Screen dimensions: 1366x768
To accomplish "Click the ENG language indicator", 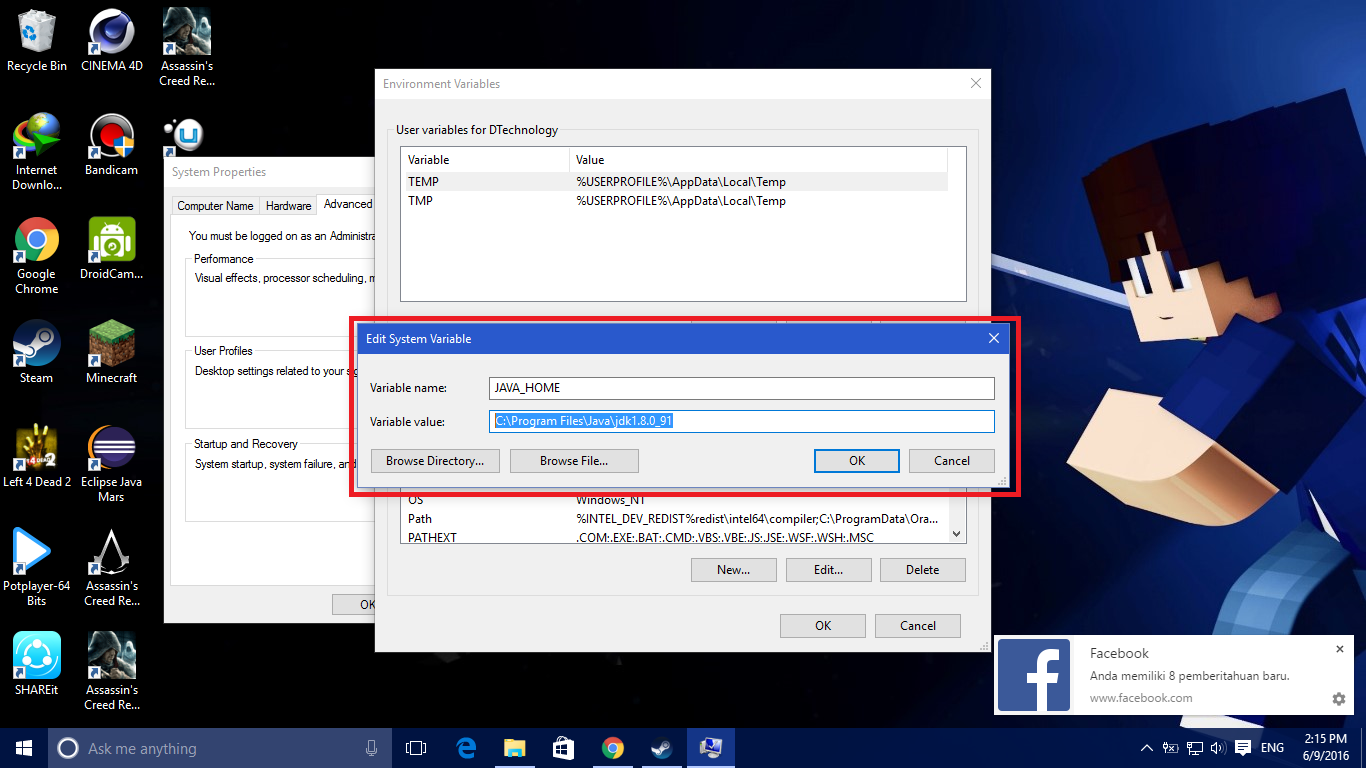I will click(x=1272, y=748).
